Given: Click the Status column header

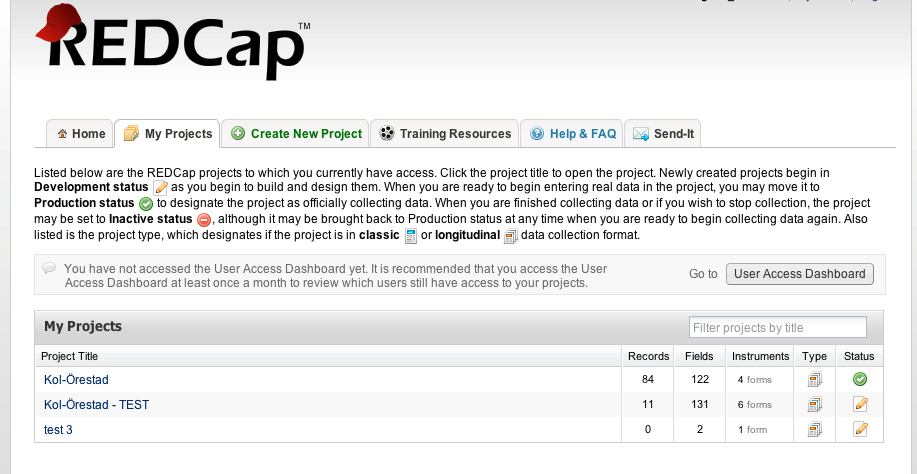Looking at the screenshot, I should pos(859,357).
